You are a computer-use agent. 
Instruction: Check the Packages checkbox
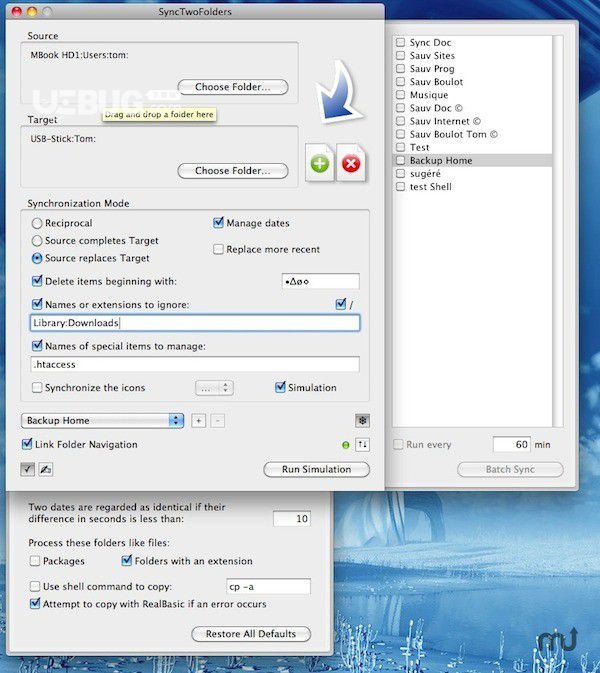[x=35, y=561]
